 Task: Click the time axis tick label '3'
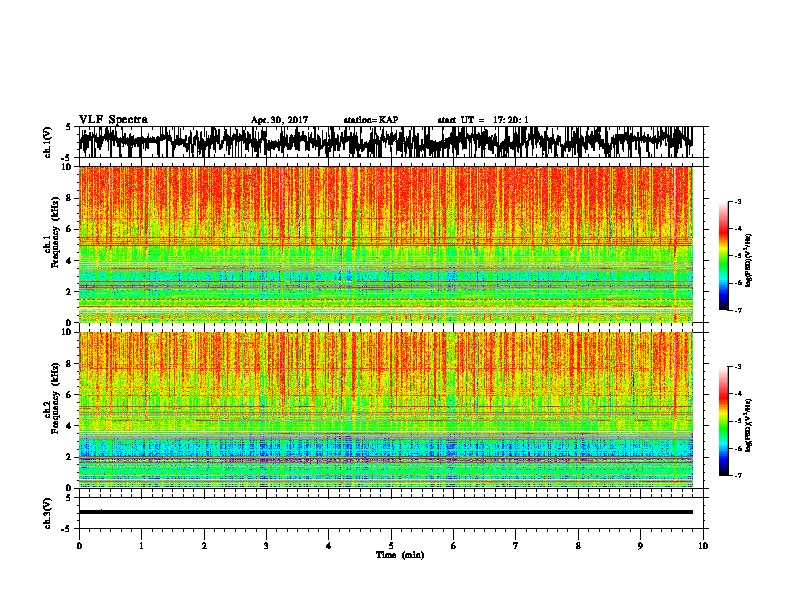tap(267, 546)
